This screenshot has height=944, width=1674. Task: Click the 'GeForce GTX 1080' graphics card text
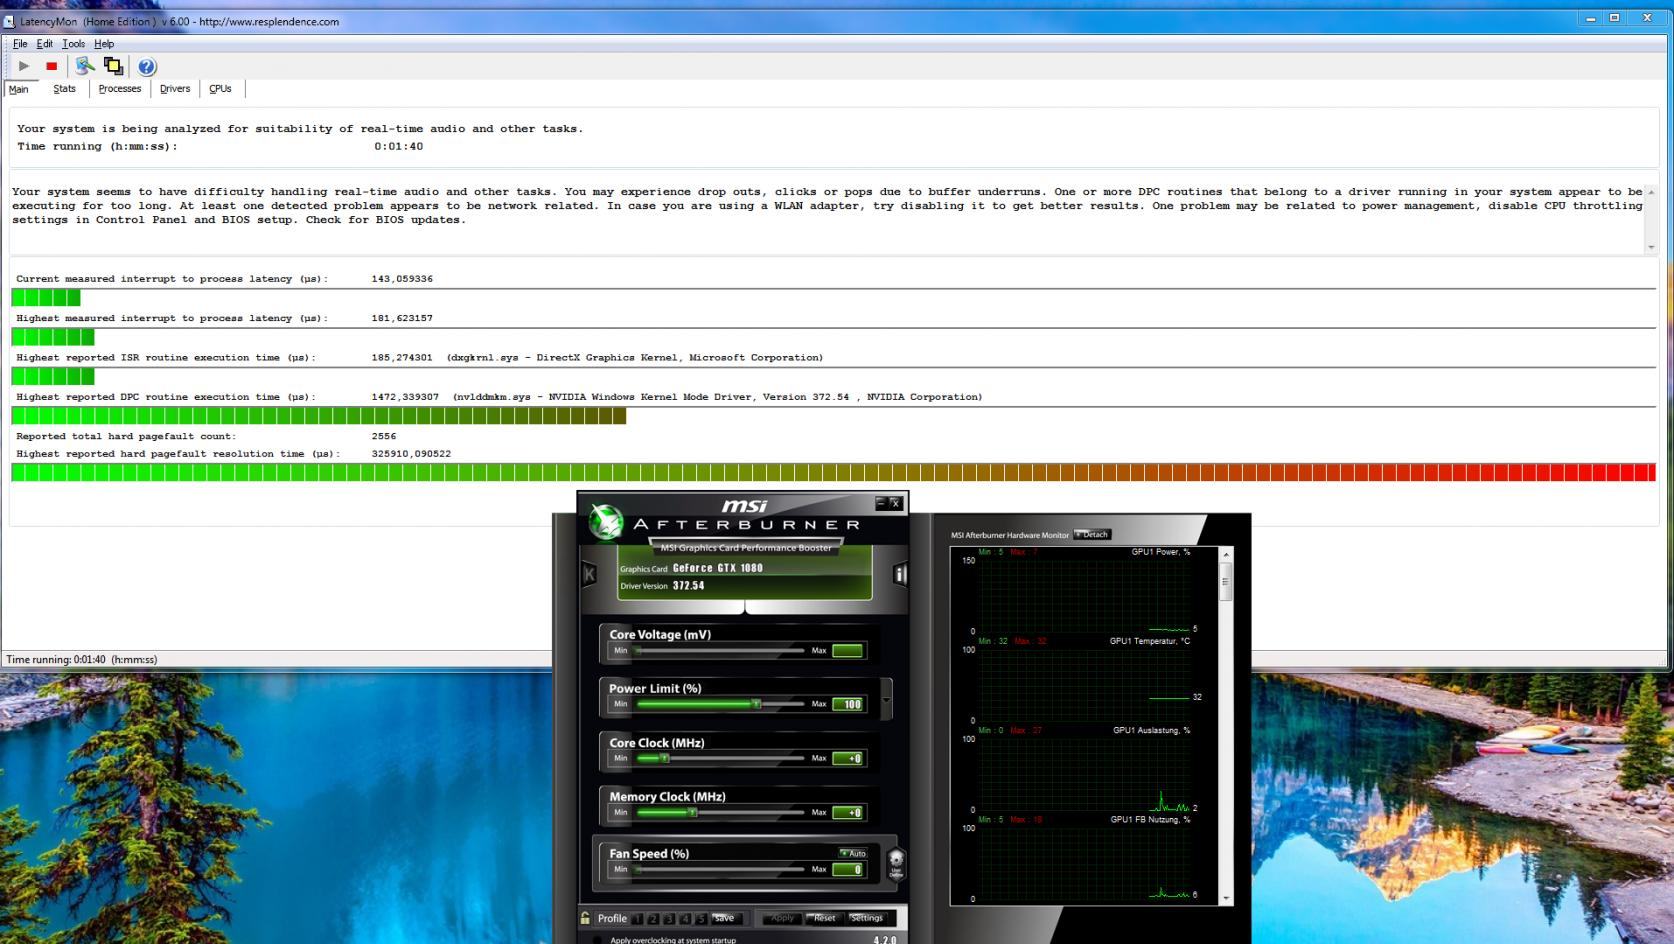coord(718,568)
